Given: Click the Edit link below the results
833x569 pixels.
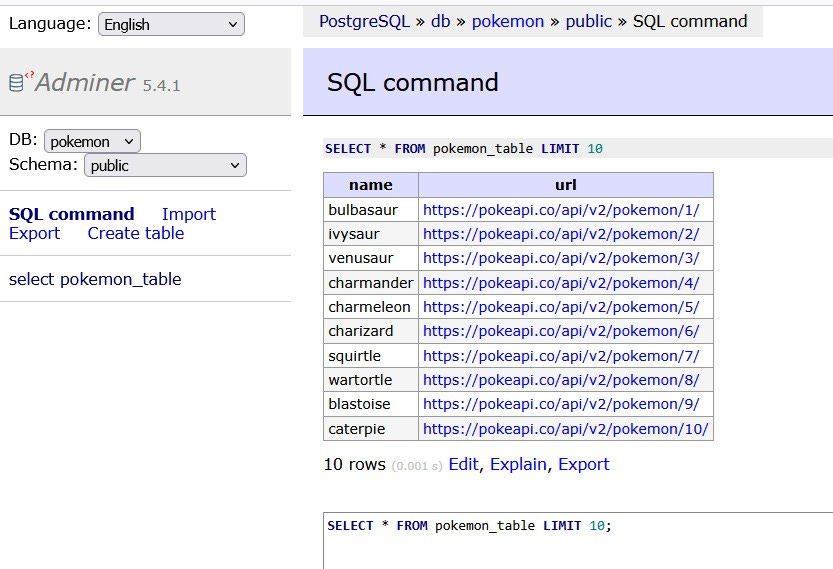Looking at the screenshot, I should click(463, 464).
